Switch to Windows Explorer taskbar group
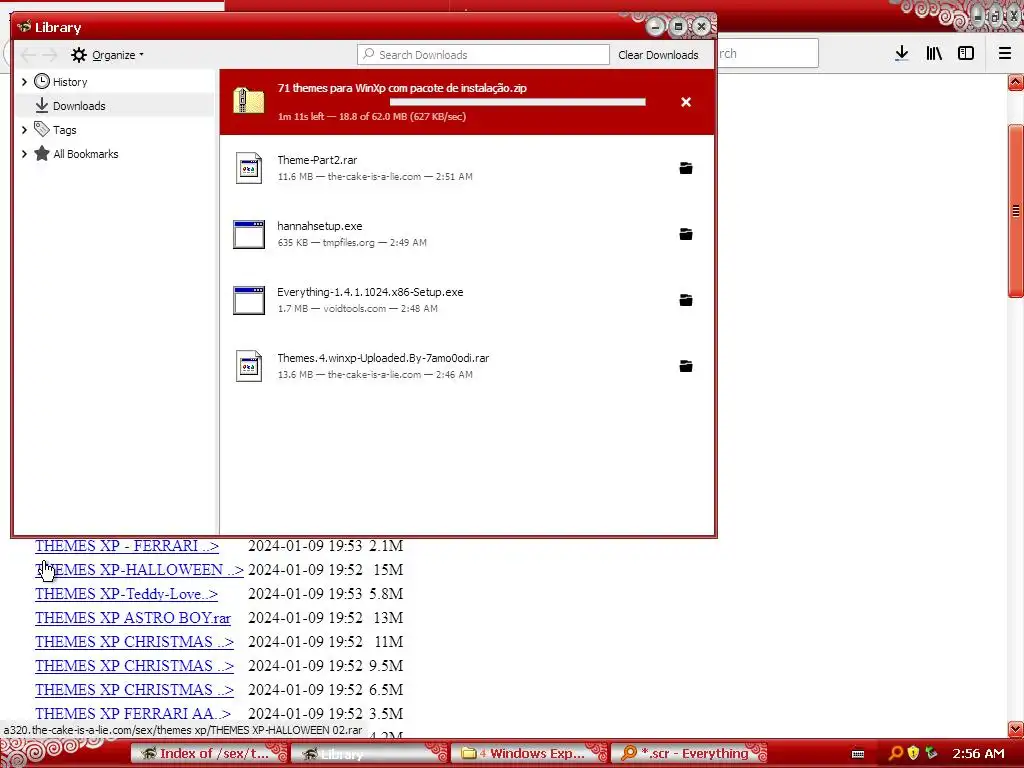The width and height of the screenshot is (1024, 768). (x=529, y=754)
